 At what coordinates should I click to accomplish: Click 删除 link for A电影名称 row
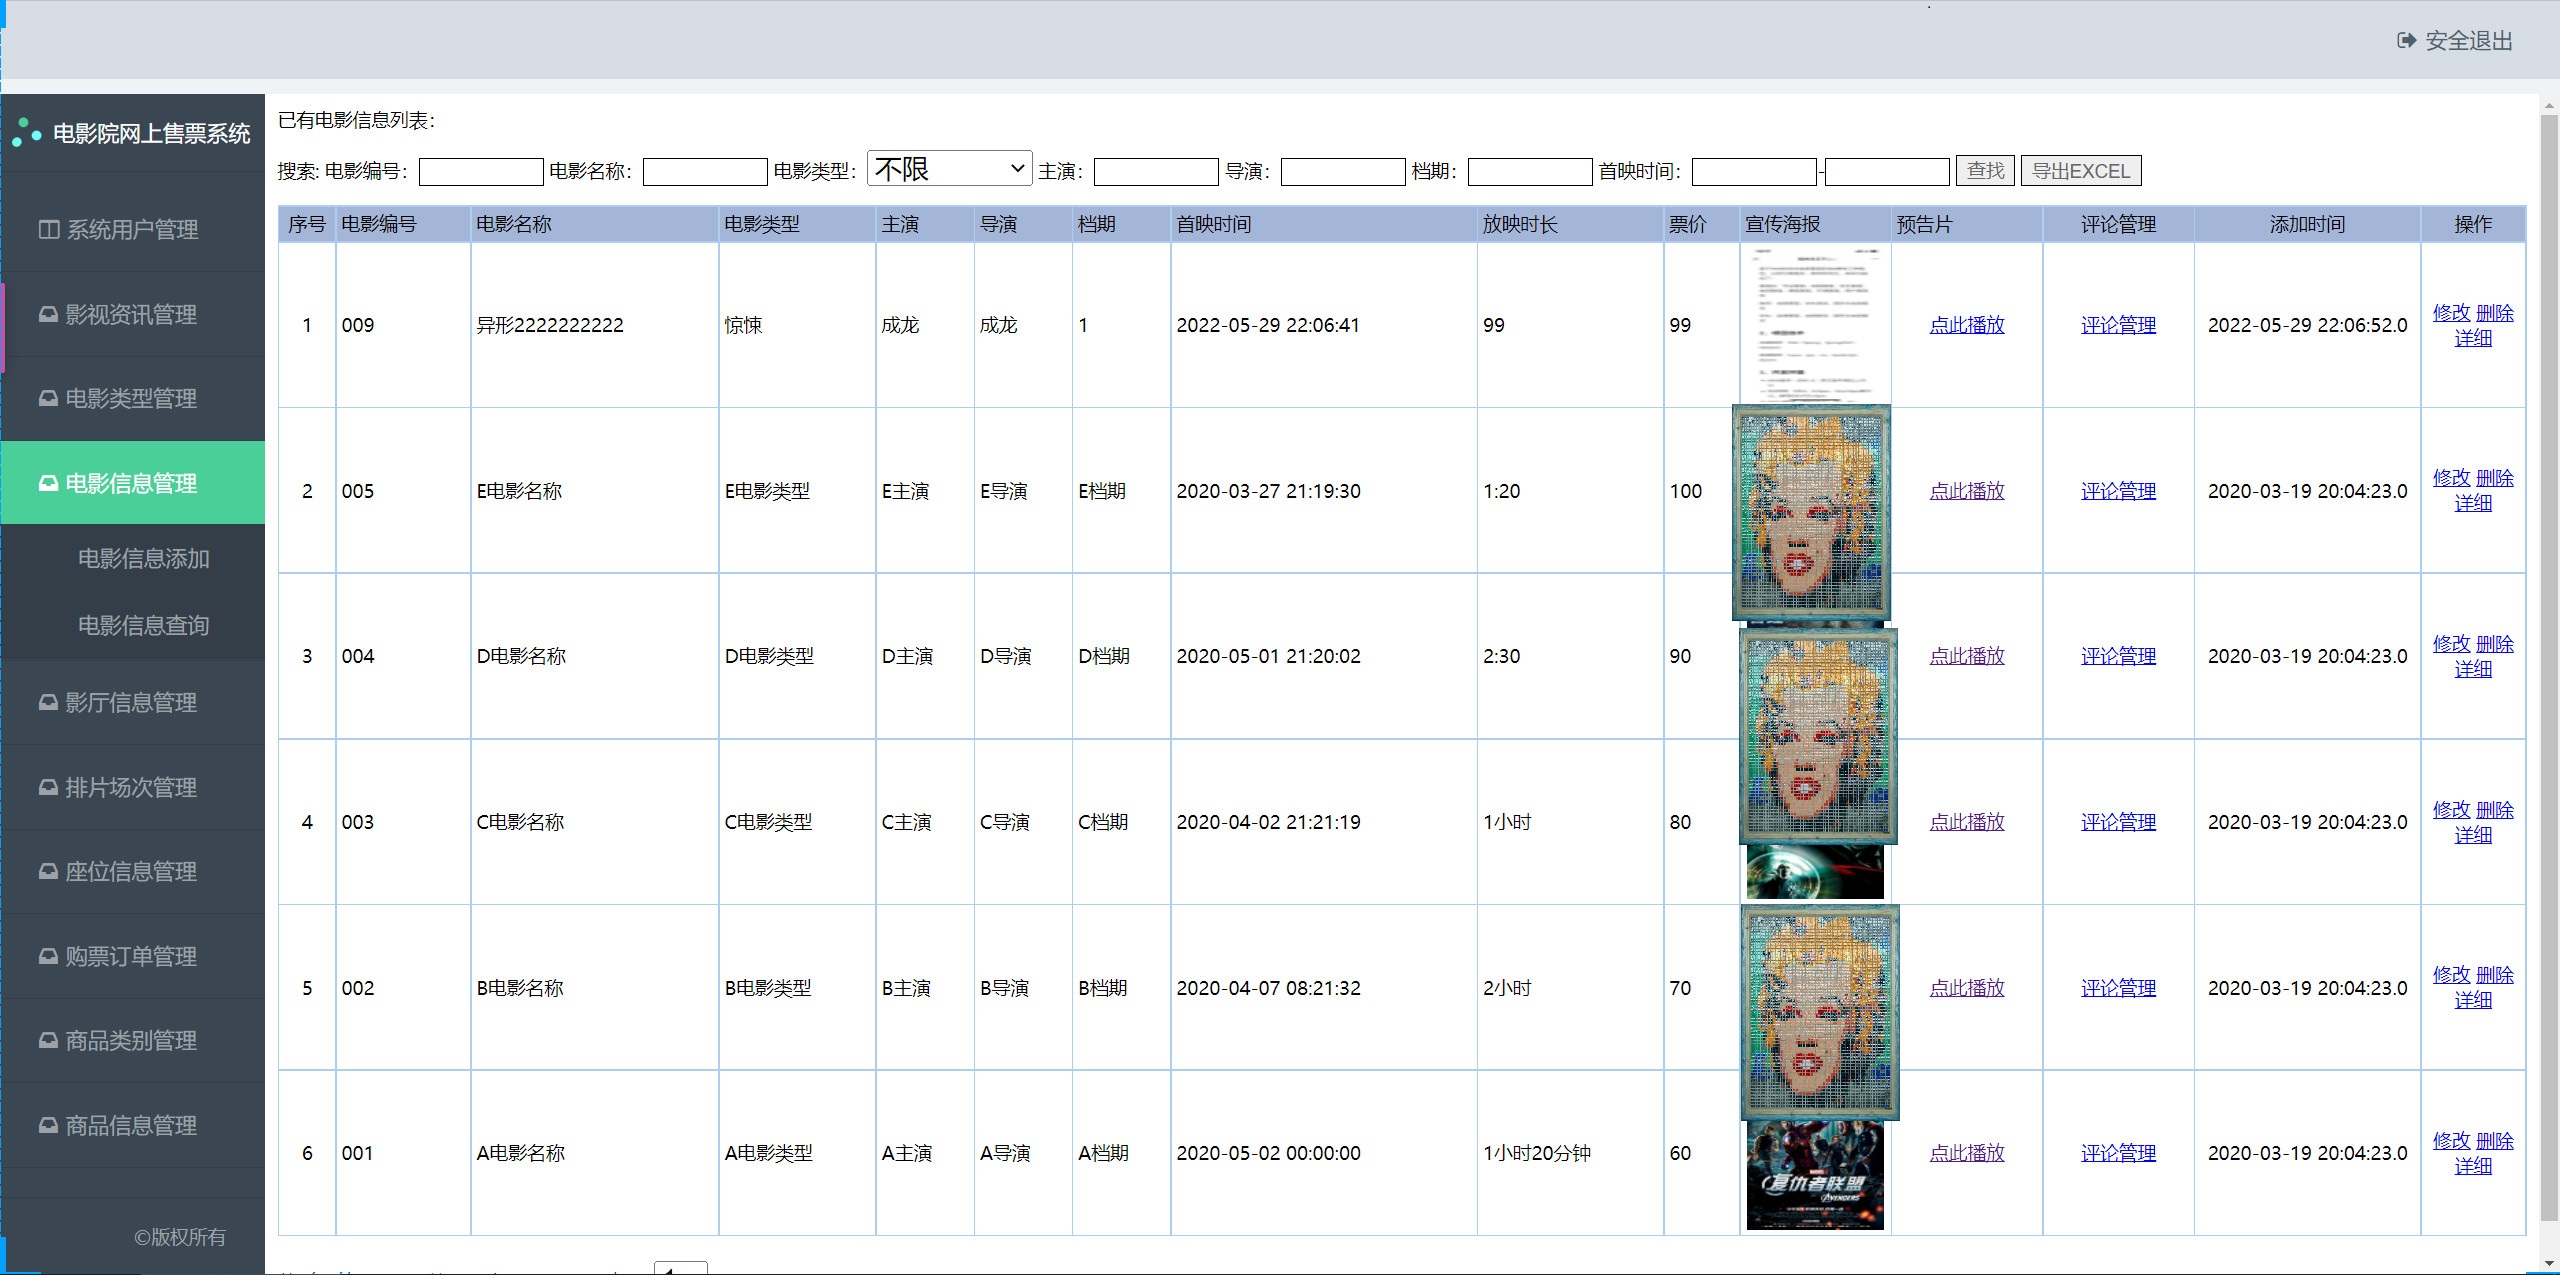(2494, 1141)
